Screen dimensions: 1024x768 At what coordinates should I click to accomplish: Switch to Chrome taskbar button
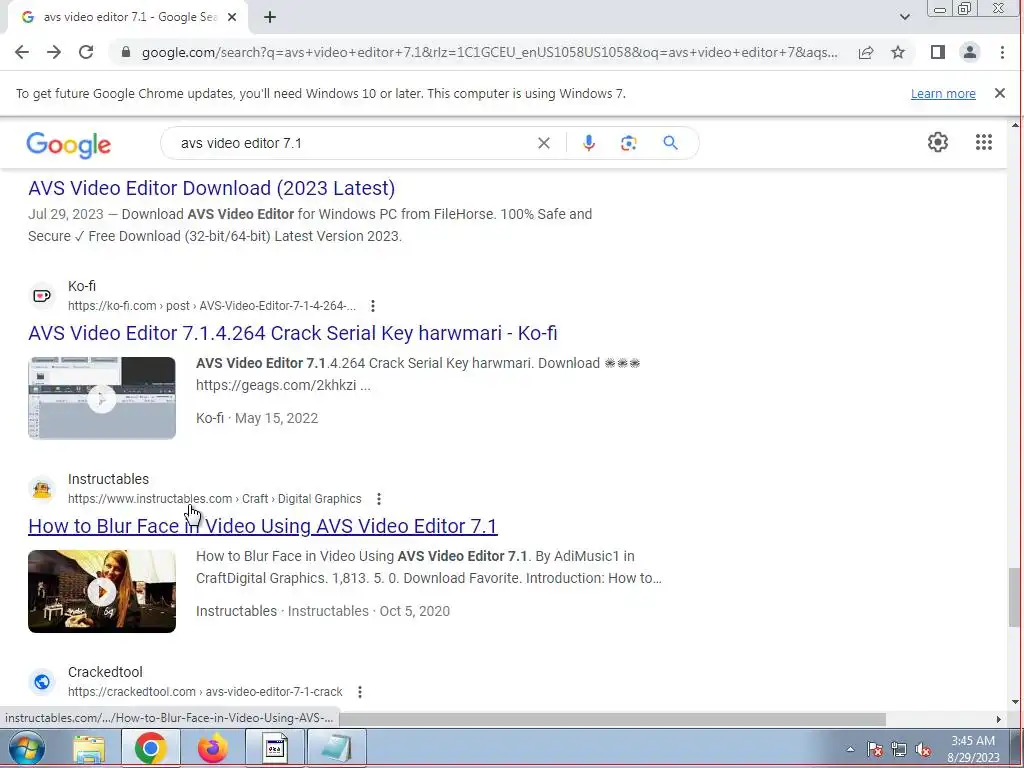point(150,748)
